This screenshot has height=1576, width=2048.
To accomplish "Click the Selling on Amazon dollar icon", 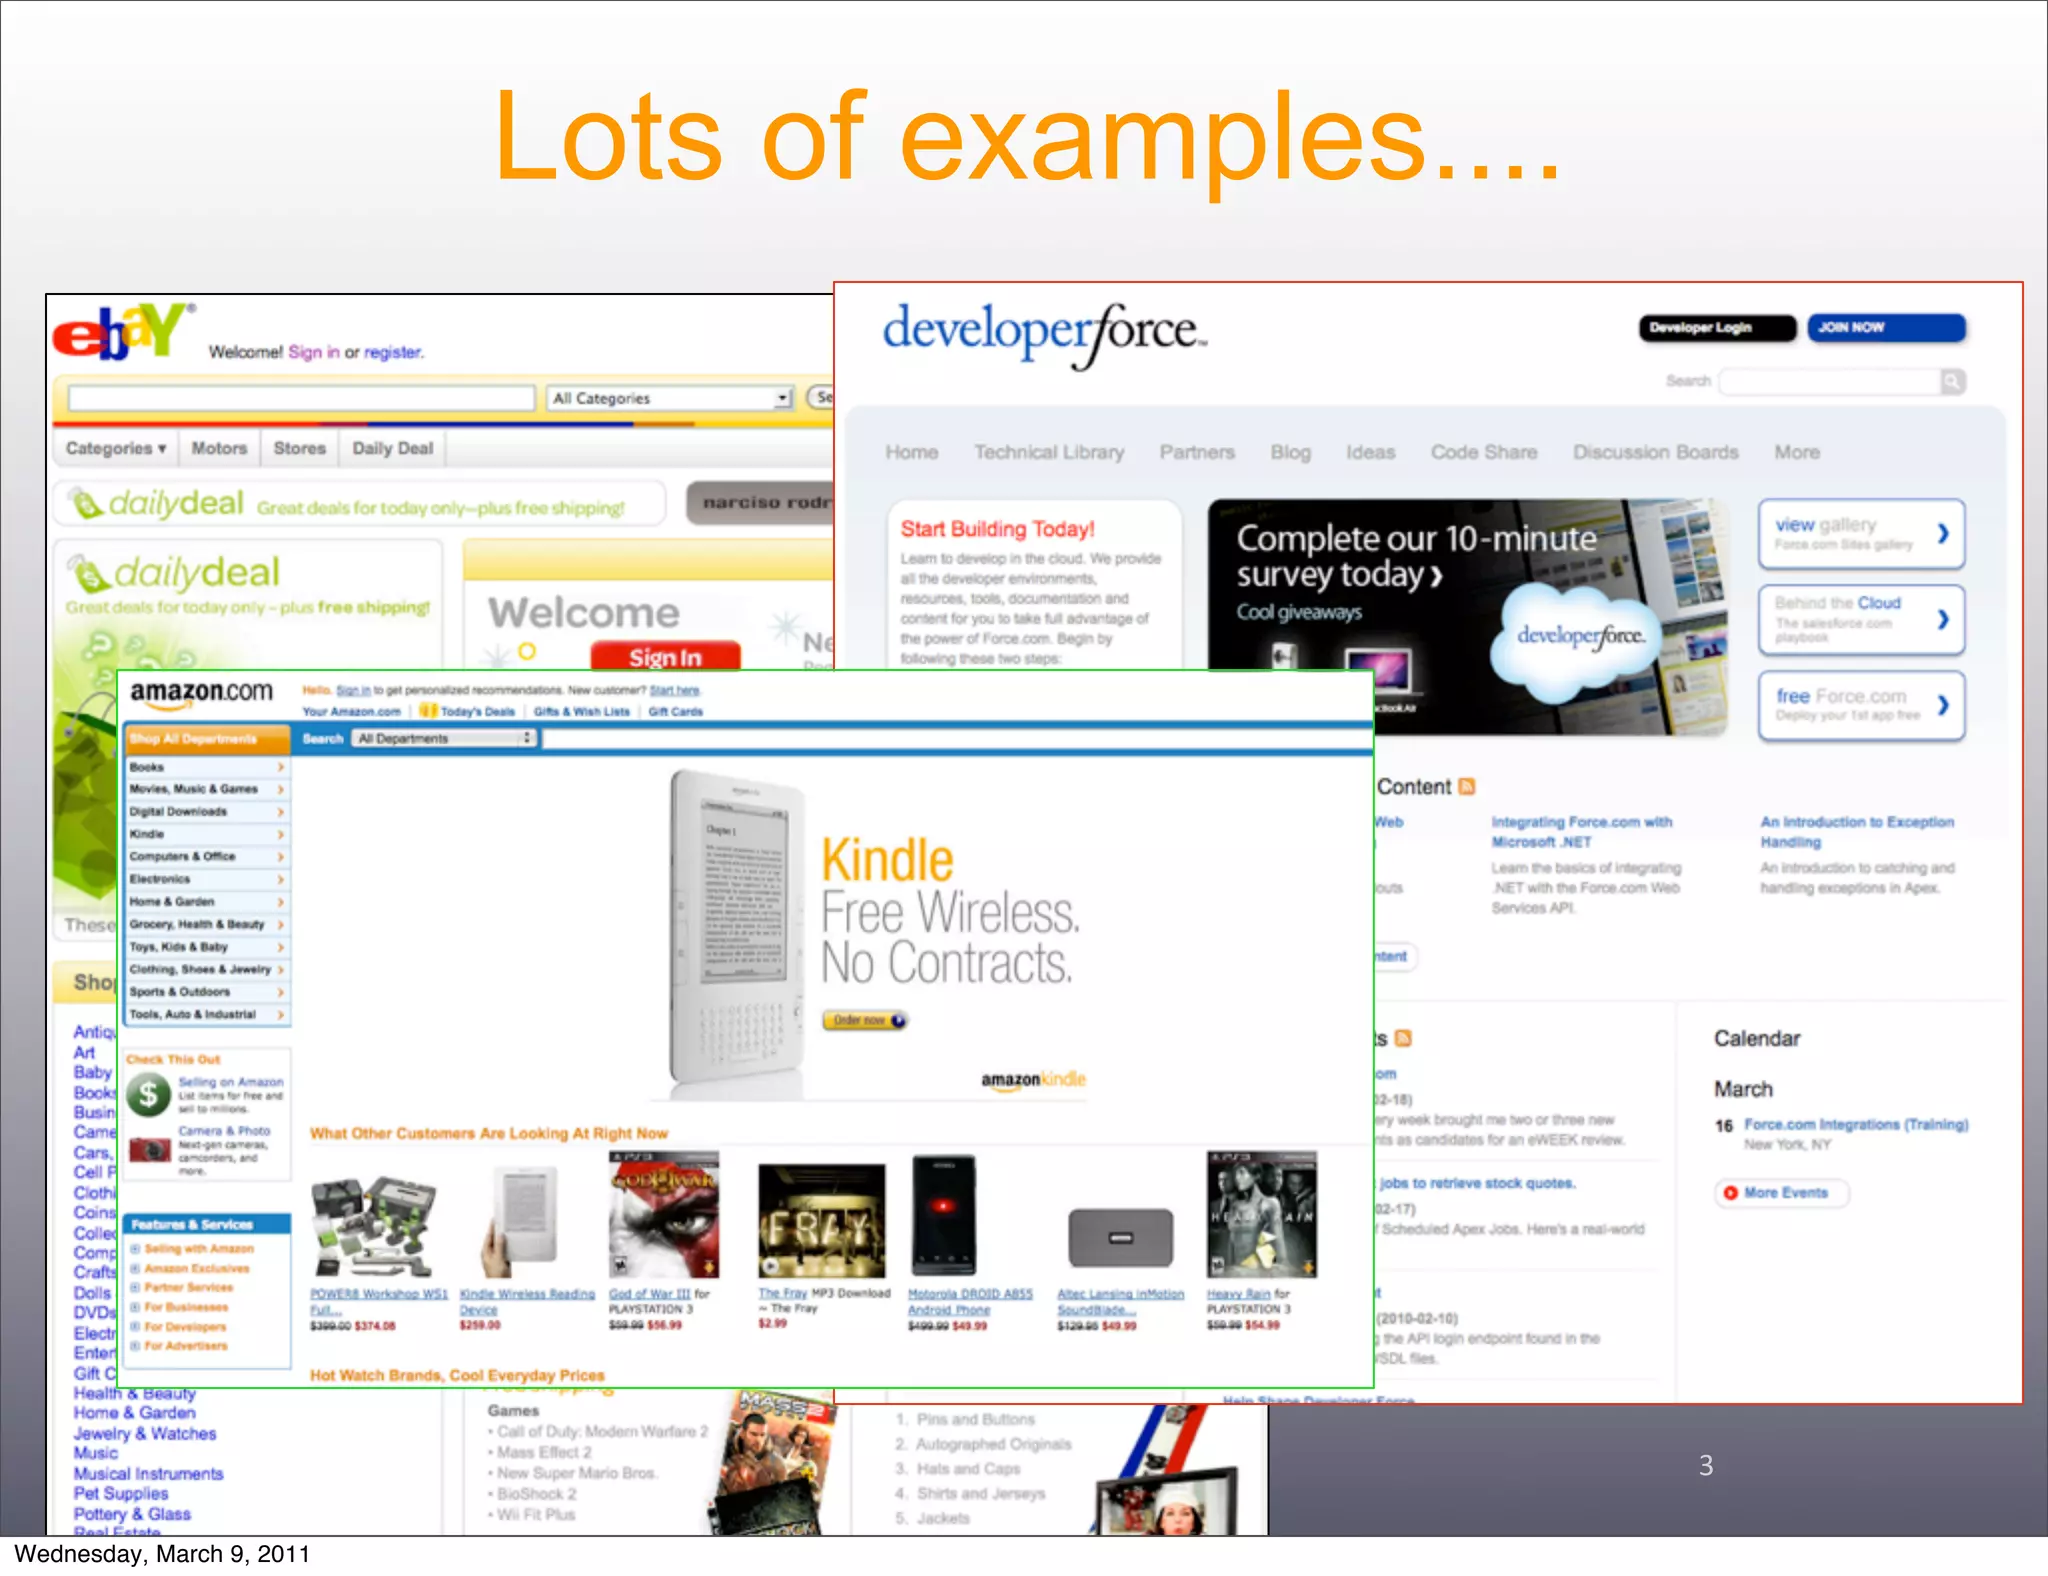I will [x=148, y=1096].
